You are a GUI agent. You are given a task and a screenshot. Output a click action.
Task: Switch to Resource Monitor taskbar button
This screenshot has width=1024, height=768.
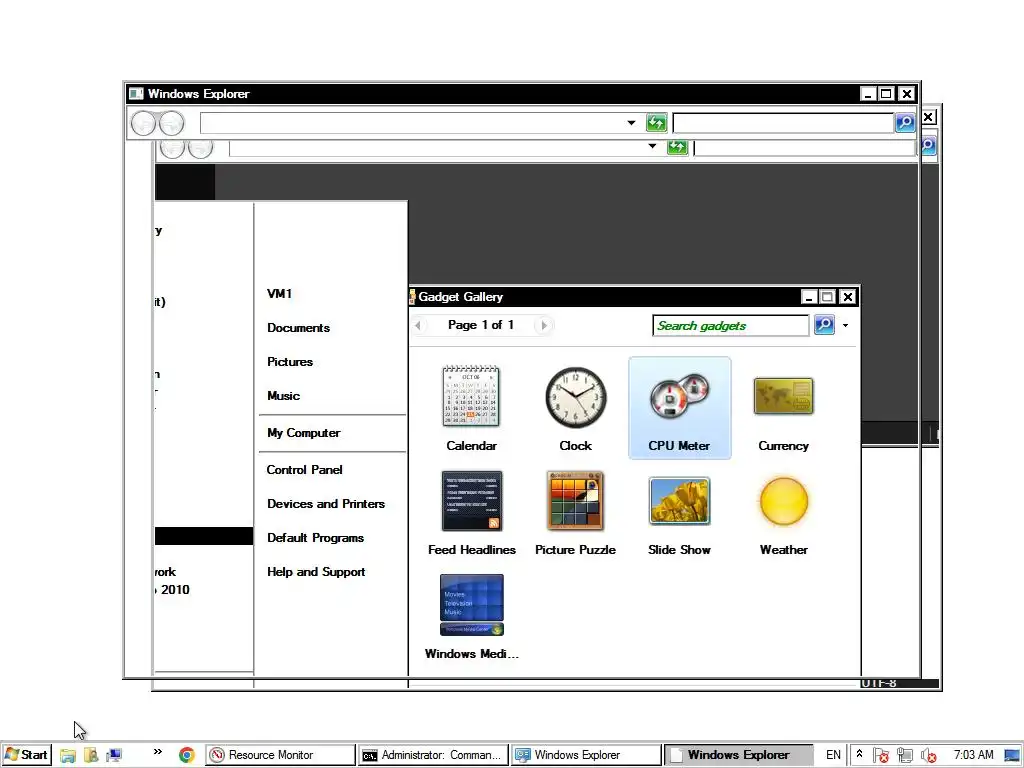(x=281, y=755)
